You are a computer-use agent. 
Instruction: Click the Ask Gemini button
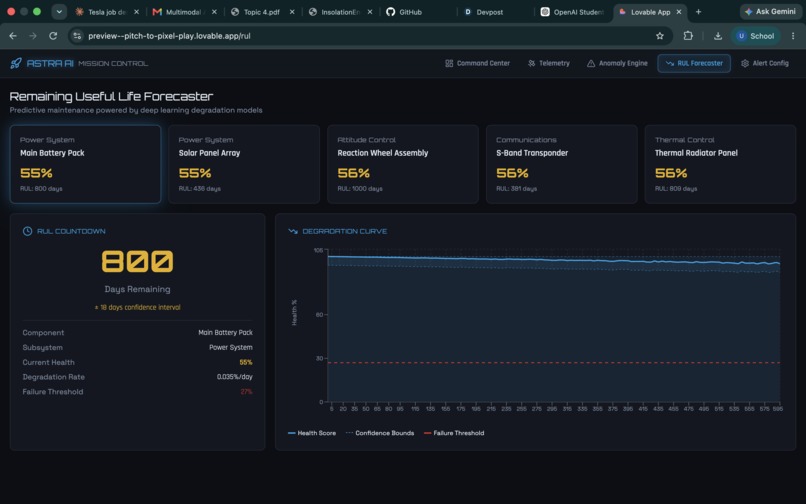pos(770,11)
